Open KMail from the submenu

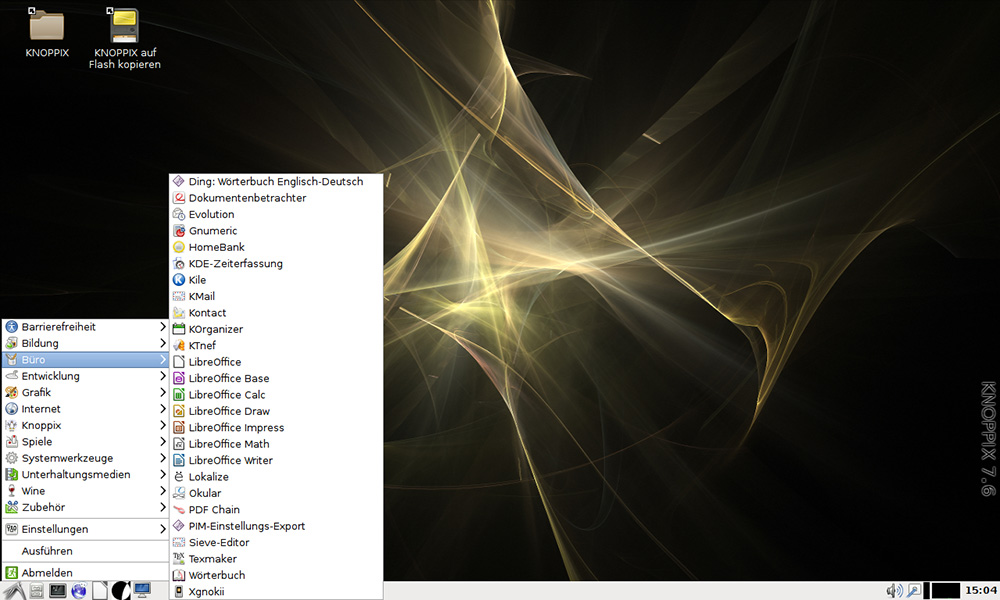[276, 296]
